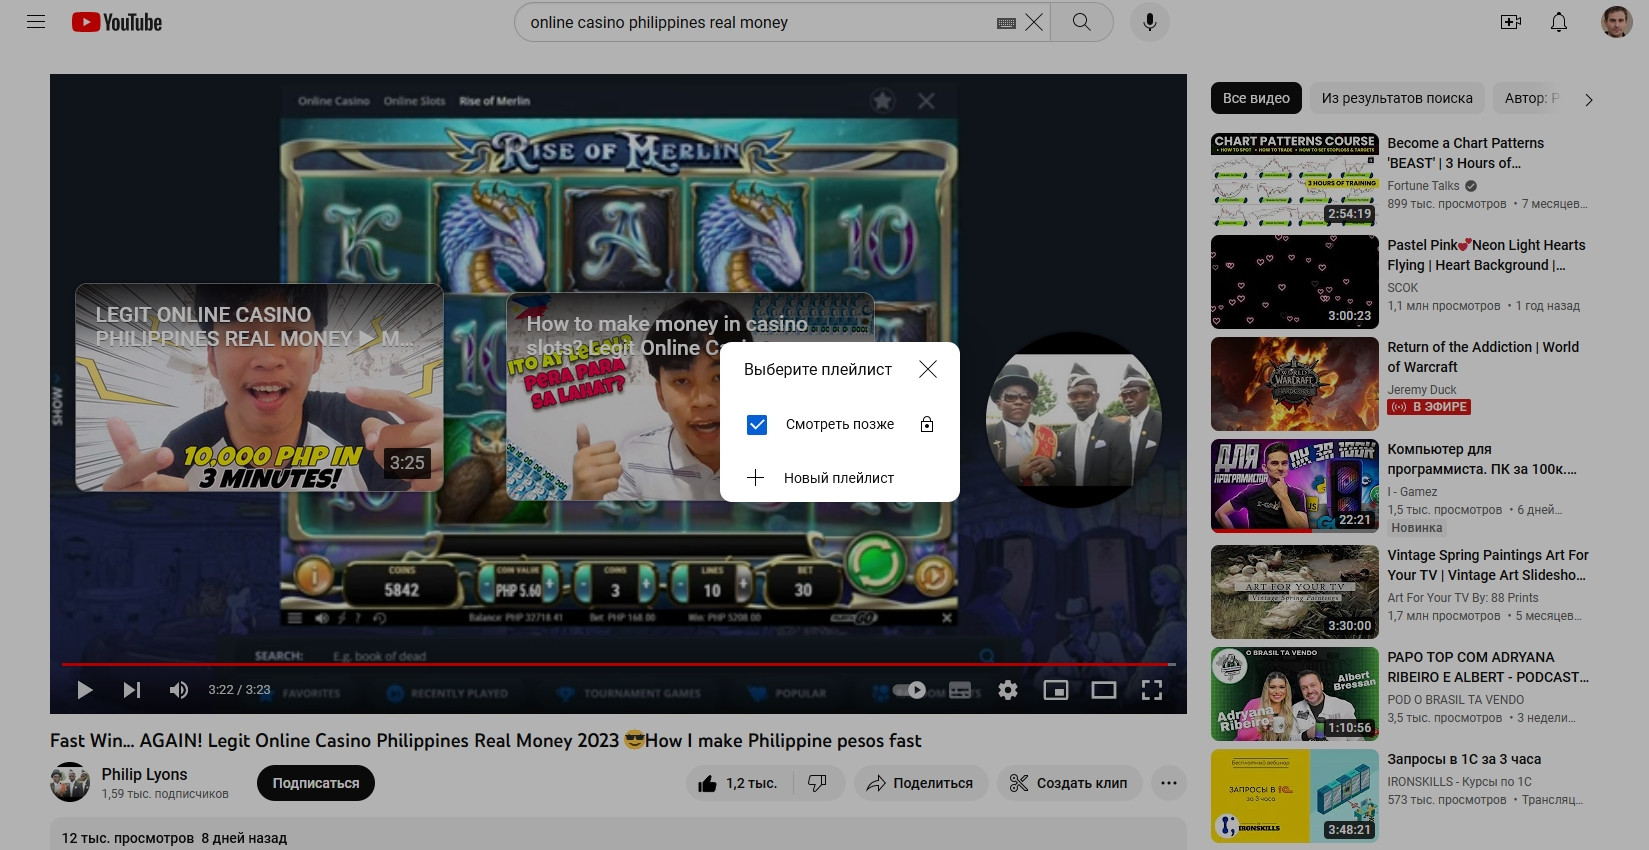The image size is (1649, 850).
Task: Close the playlist selection dialog
Action: pos(928,369)
